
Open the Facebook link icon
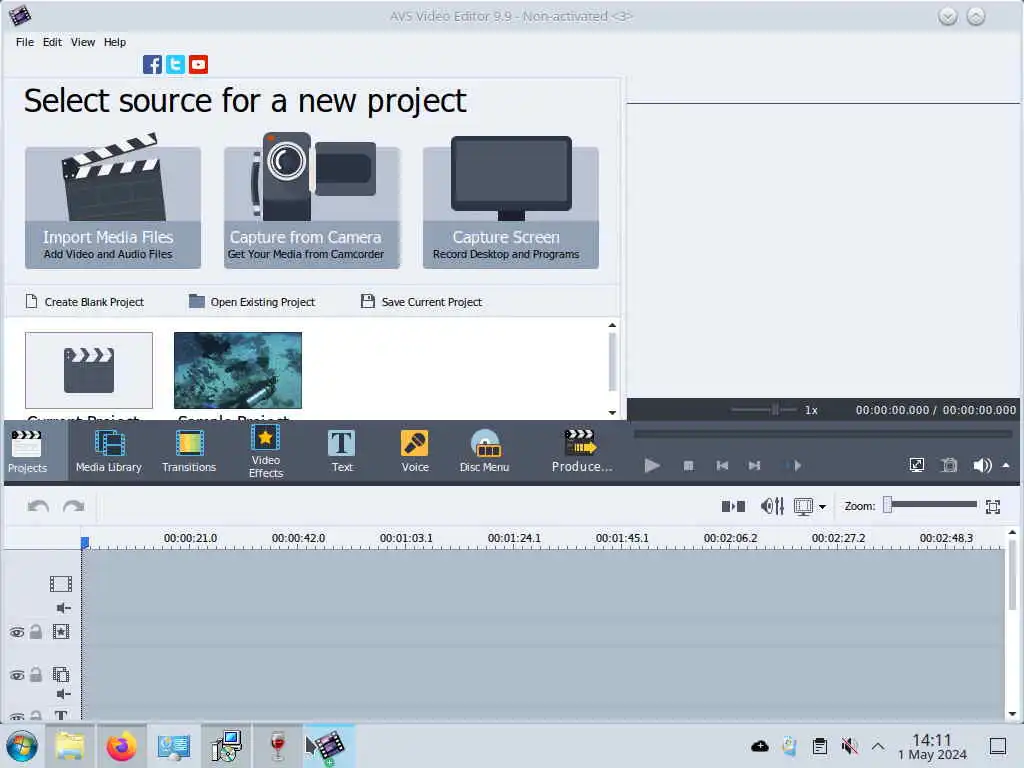tap(152, 65)
